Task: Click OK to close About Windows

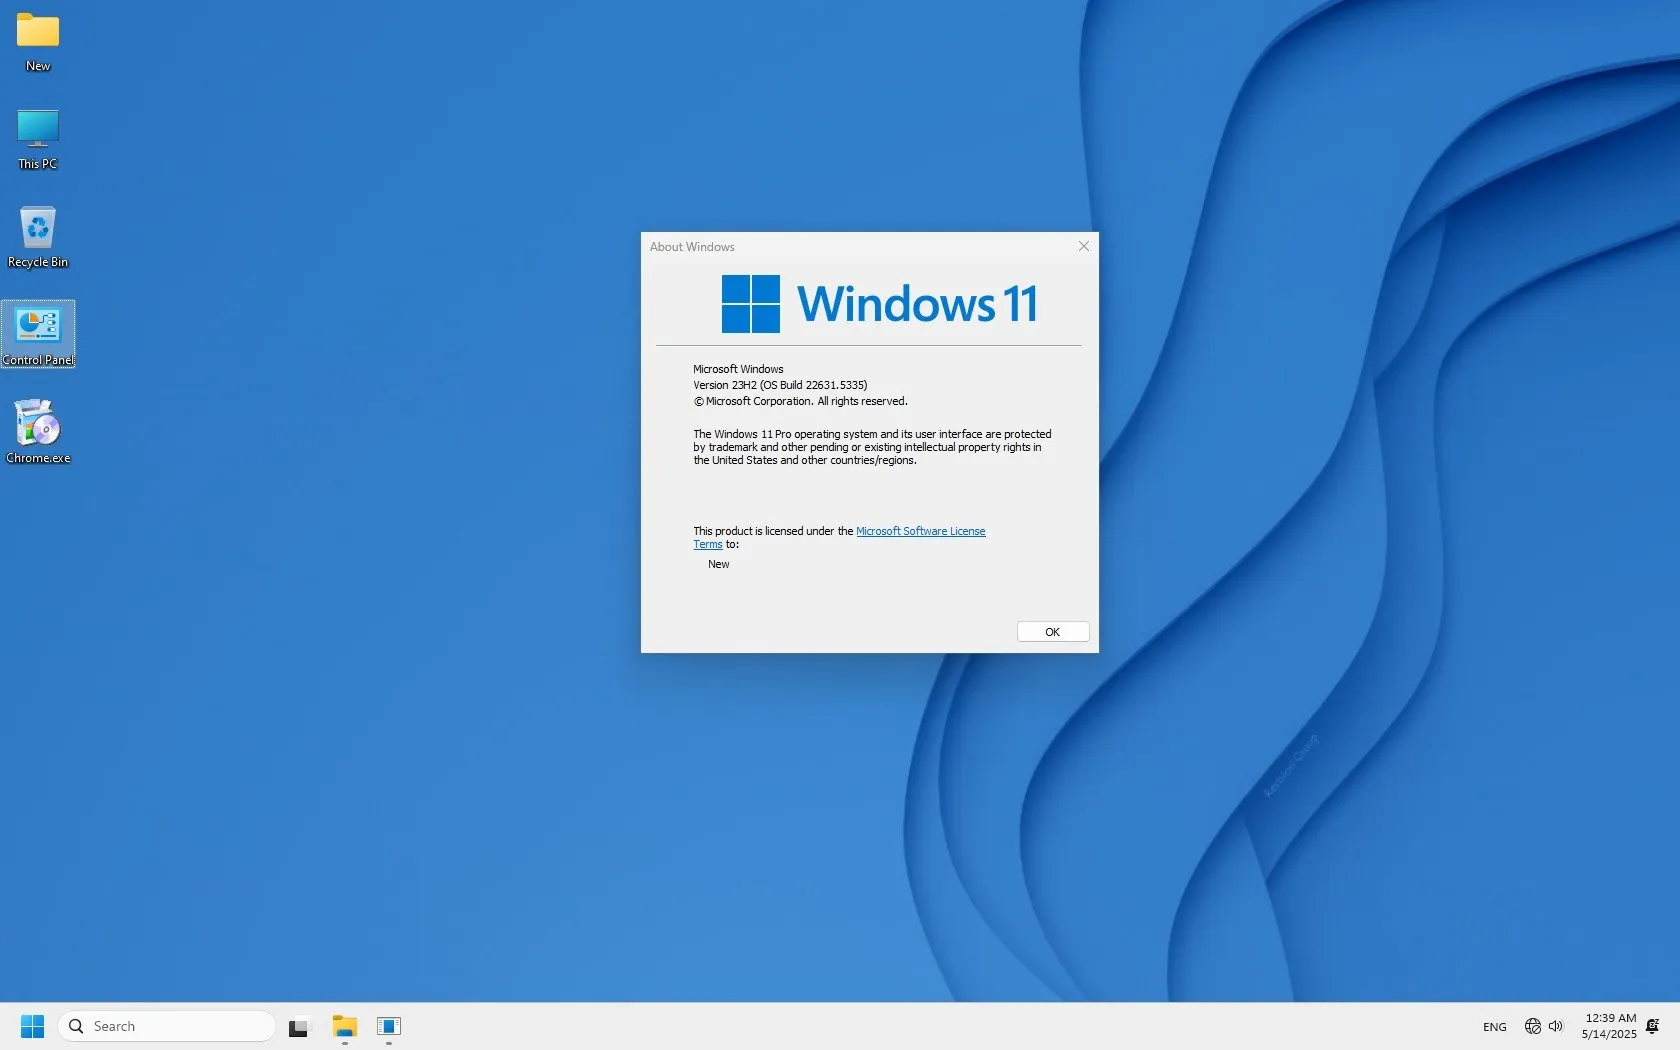Action: click(1051, 631)
